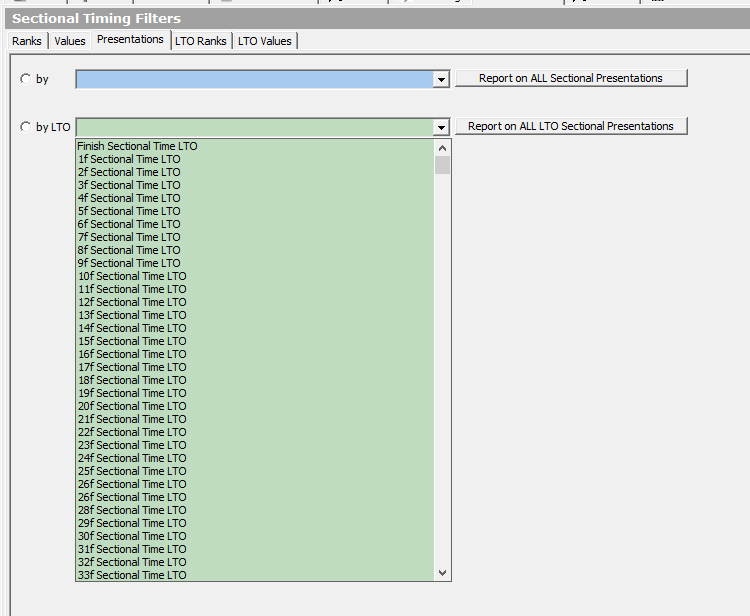
Task: Choose 25f Sectional Time LTO
Action: point(255,471)
